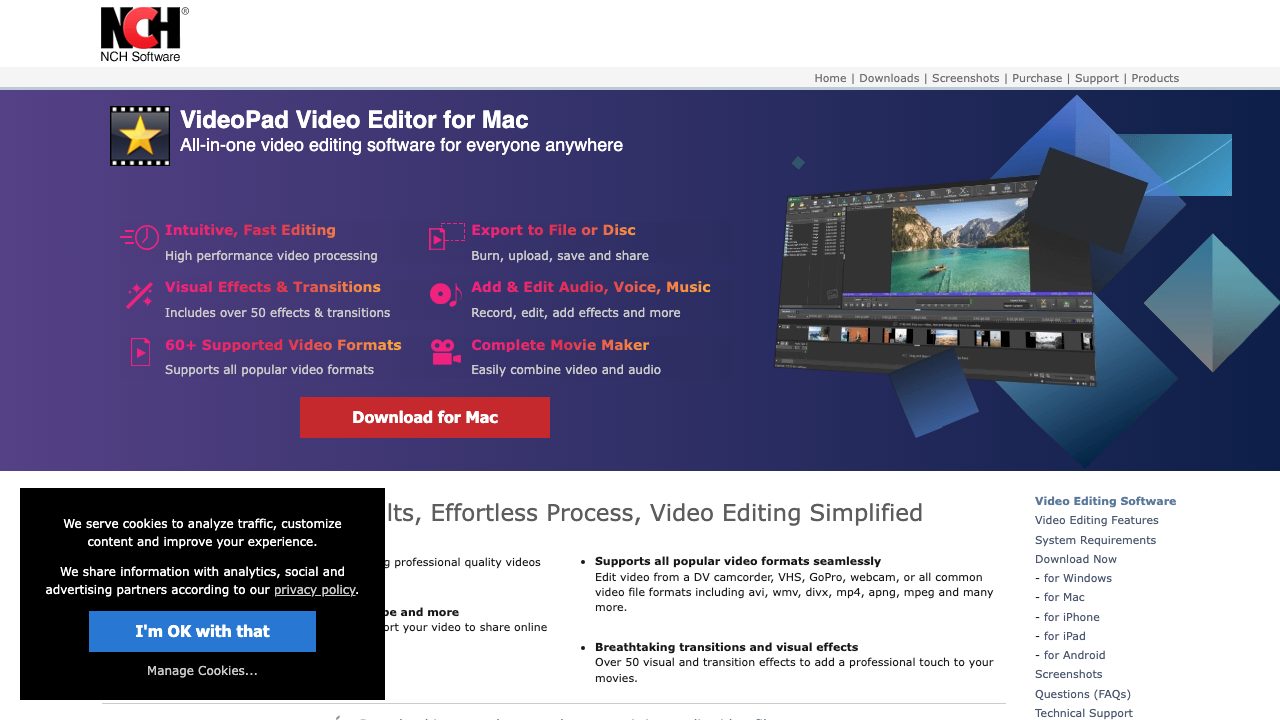Viewport: 1280px width, 720px height.
Task: Click the Complete Movie Maker camera icon
Action: [x=446, y=352]
